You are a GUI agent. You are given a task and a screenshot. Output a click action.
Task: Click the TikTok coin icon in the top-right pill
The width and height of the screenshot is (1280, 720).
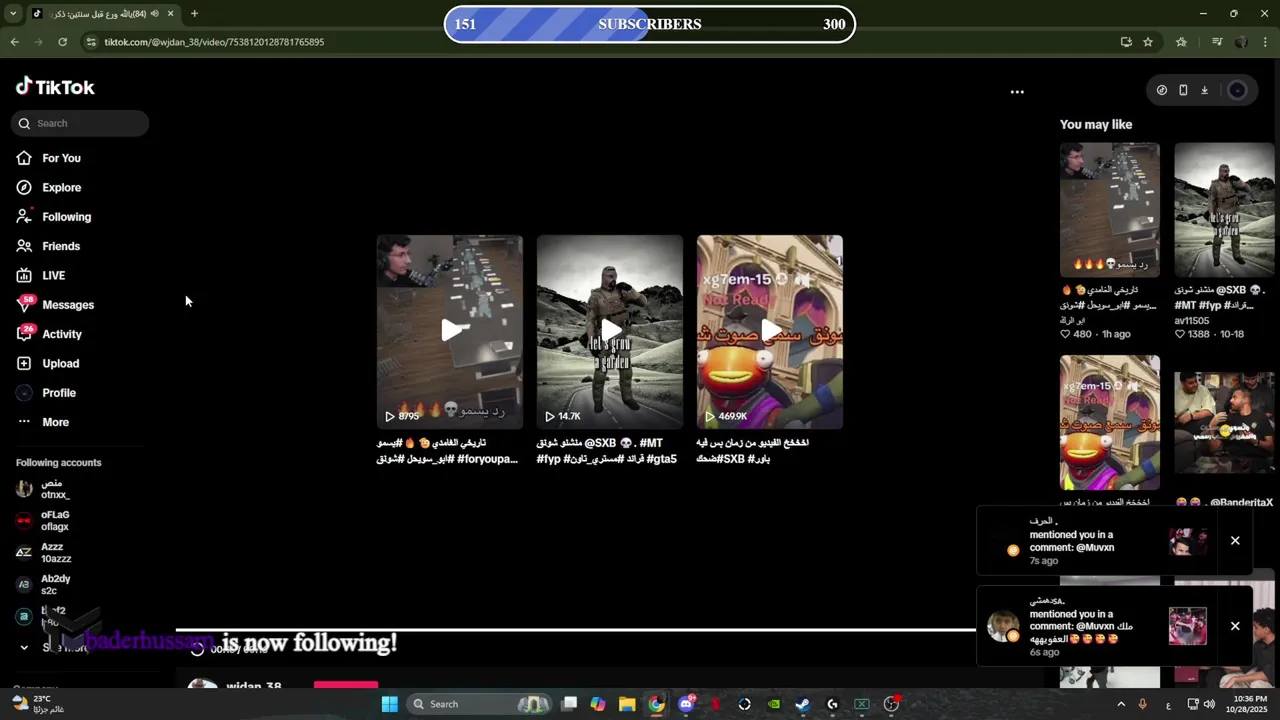pyautogui.click(x=1161, y=90)
